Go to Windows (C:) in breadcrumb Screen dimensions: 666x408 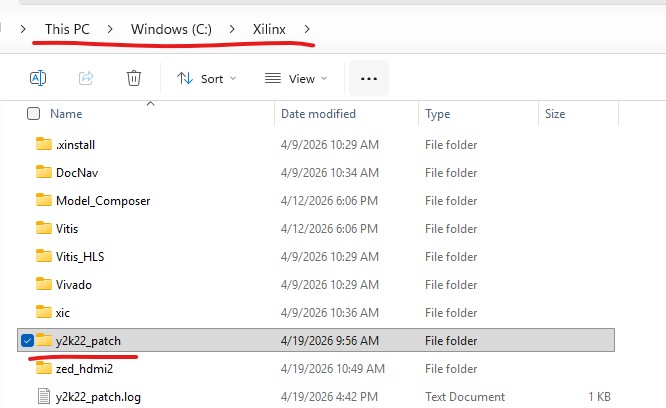tap(171, 30)
